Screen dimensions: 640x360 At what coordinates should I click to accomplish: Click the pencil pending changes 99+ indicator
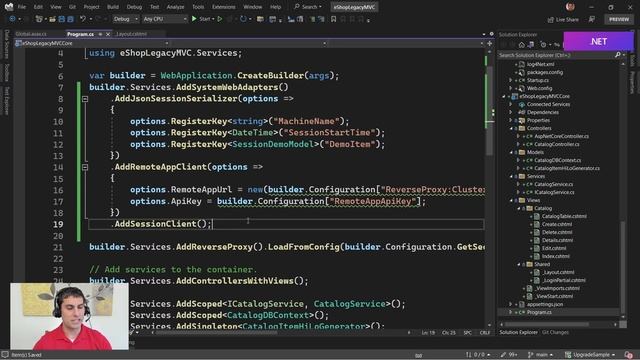(x=509, y=355)
